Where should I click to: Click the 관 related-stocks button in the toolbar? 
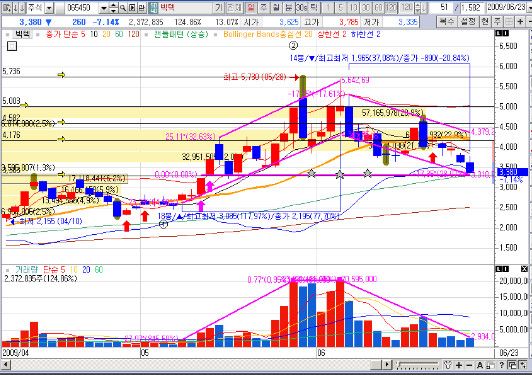click(141, 7)
